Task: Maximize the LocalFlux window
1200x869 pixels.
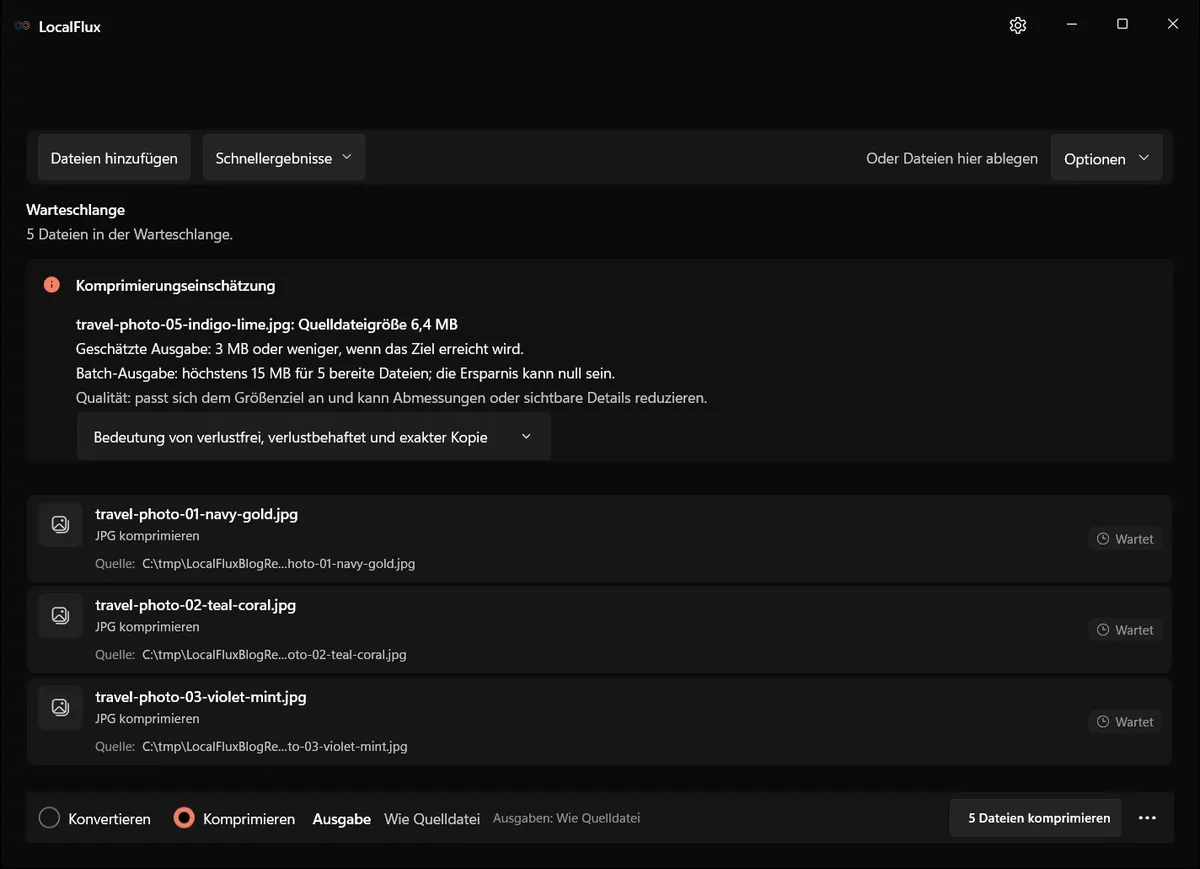Action: tap(1122, 25)
